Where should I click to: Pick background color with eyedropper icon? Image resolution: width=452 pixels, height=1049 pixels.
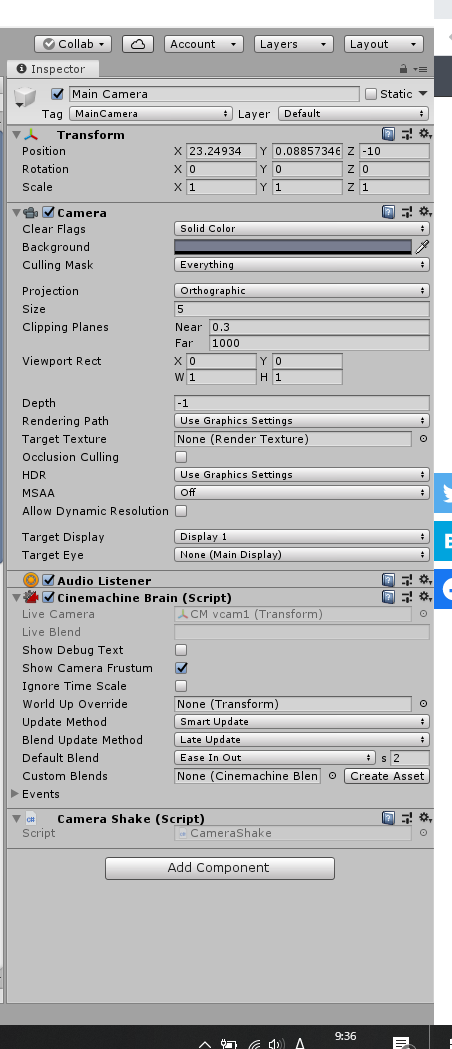click(x=422, y=247)
